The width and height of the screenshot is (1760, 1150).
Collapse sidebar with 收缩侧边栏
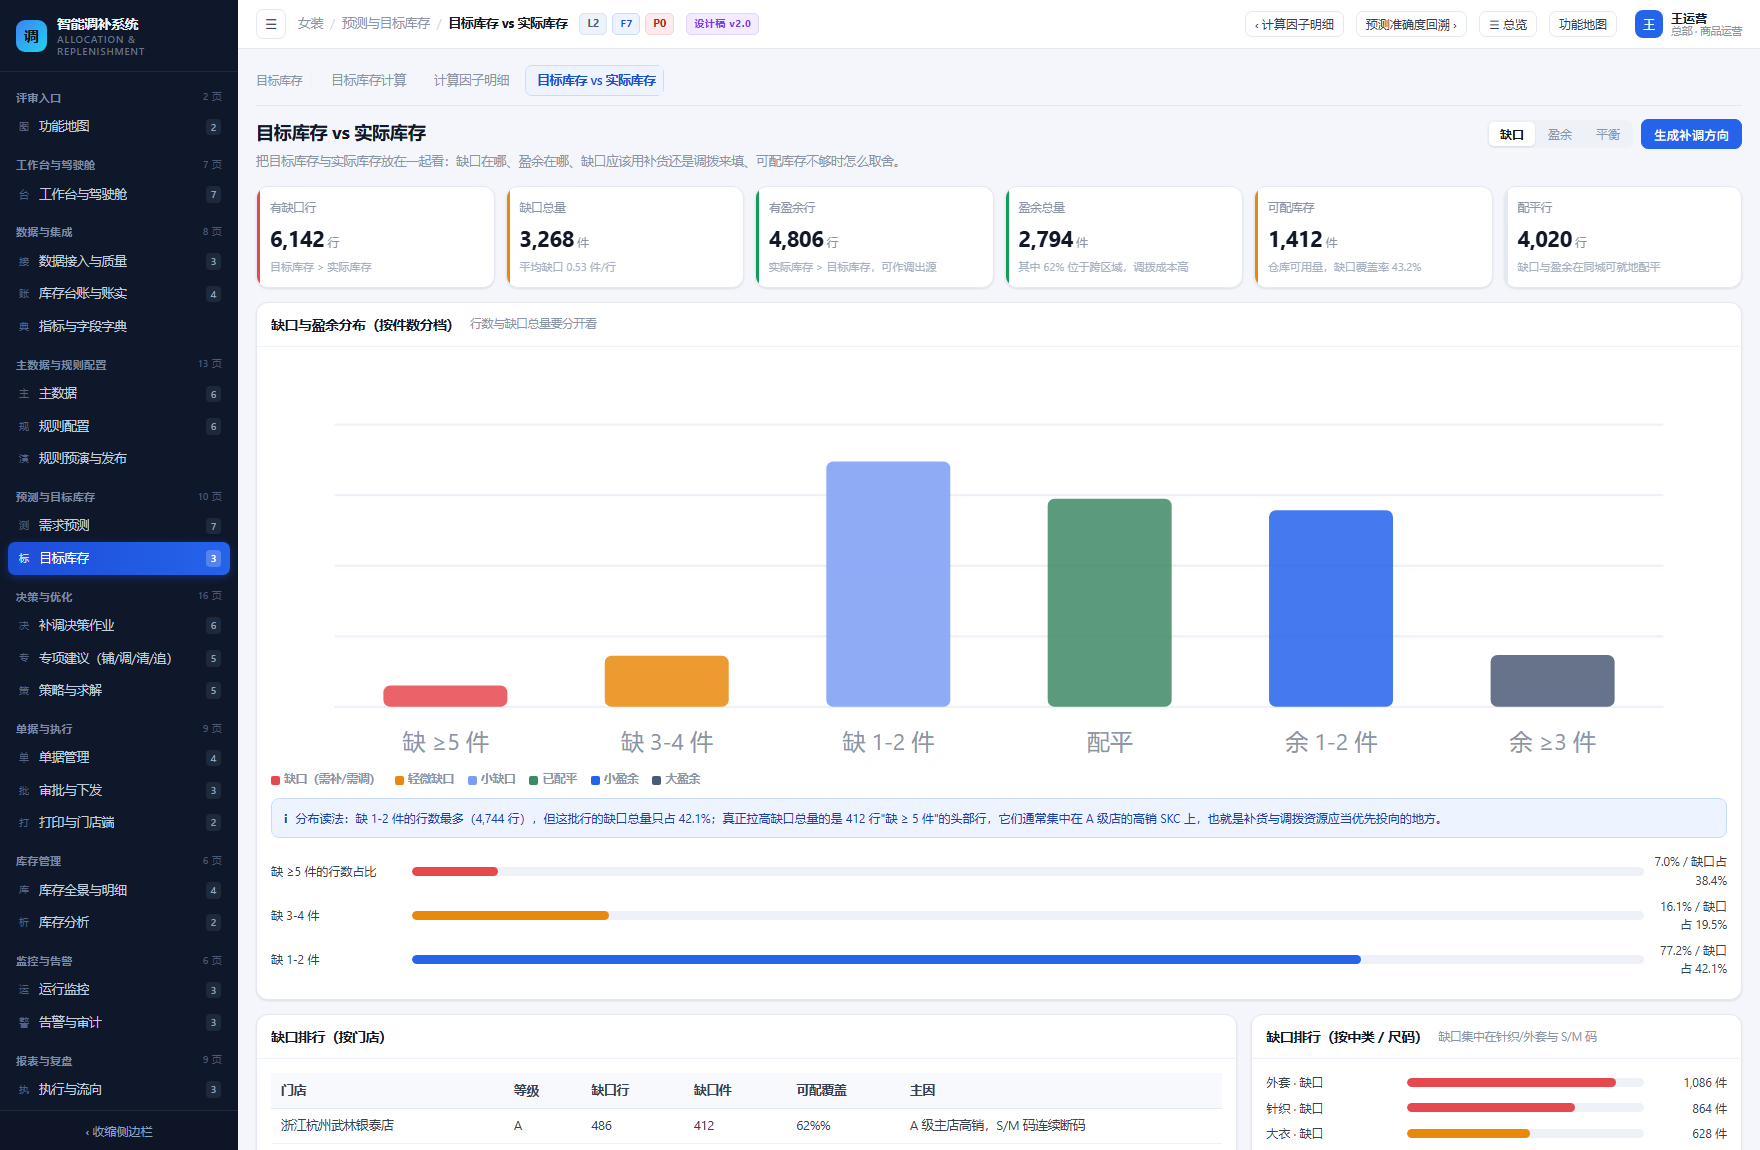coord(119,1132)
